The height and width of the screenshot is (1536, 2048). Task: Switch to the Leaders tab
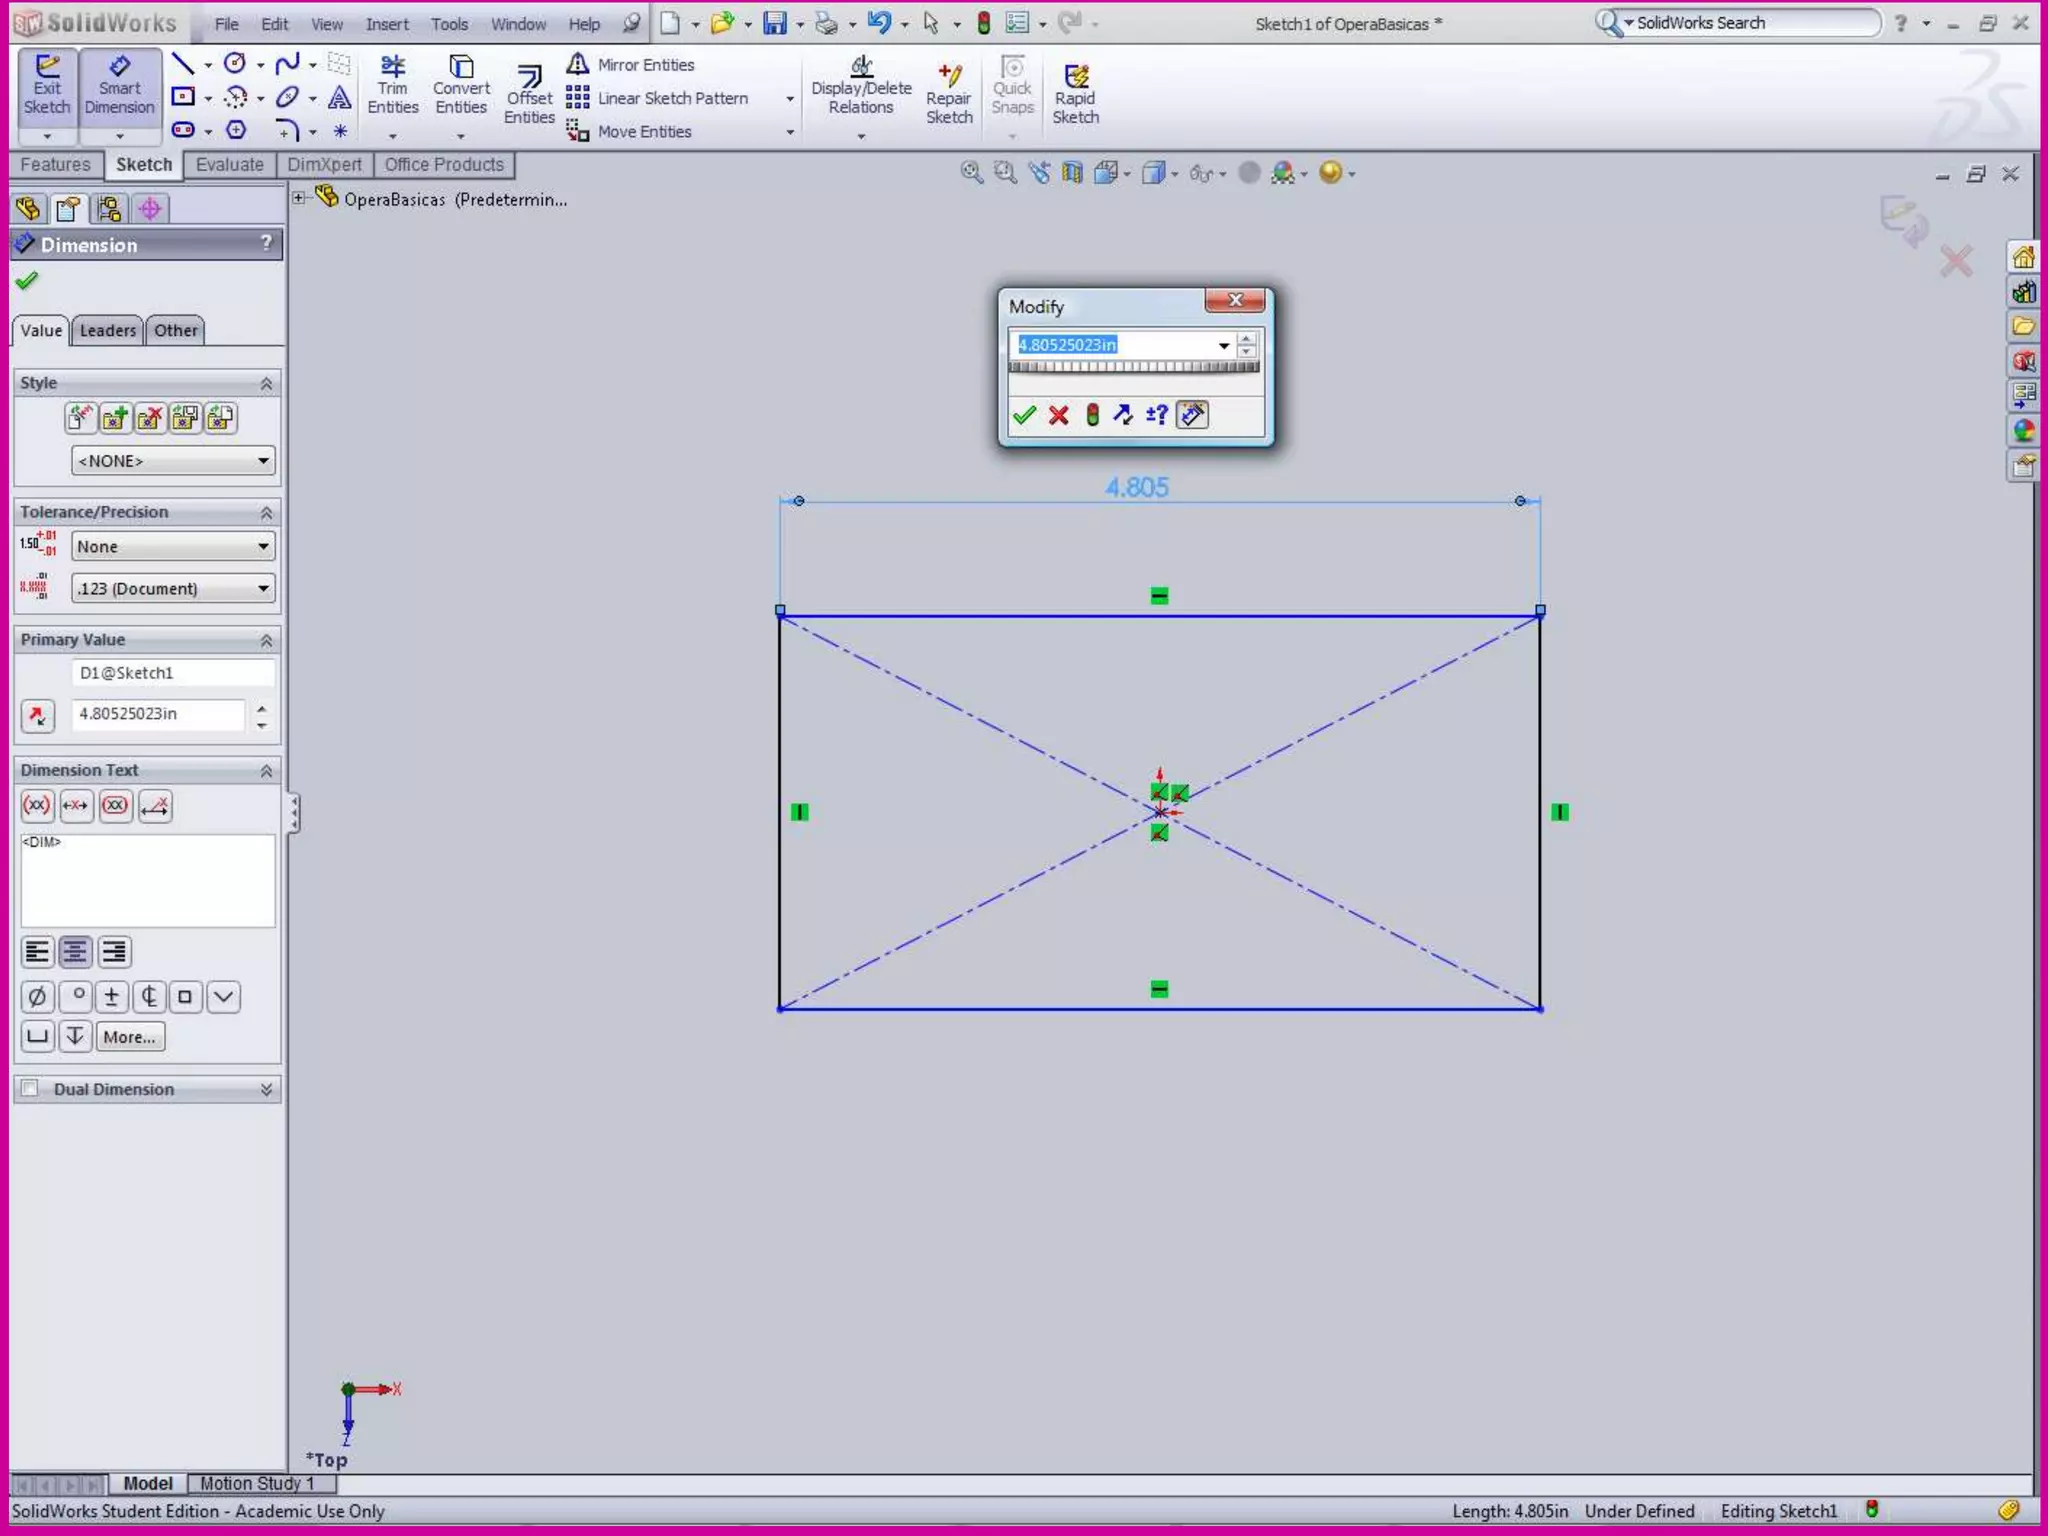[107, 330]
